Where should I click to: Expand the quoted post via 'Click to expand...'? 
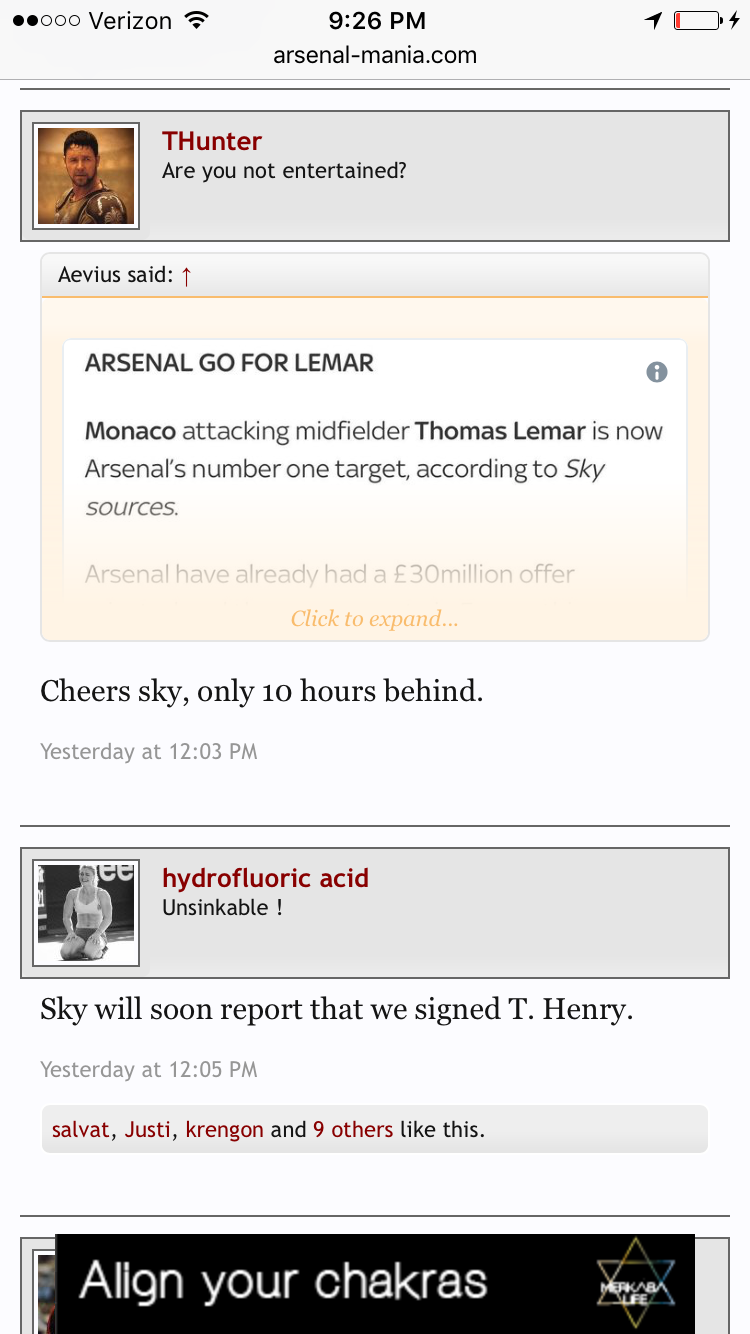click(x=374, y=619)
